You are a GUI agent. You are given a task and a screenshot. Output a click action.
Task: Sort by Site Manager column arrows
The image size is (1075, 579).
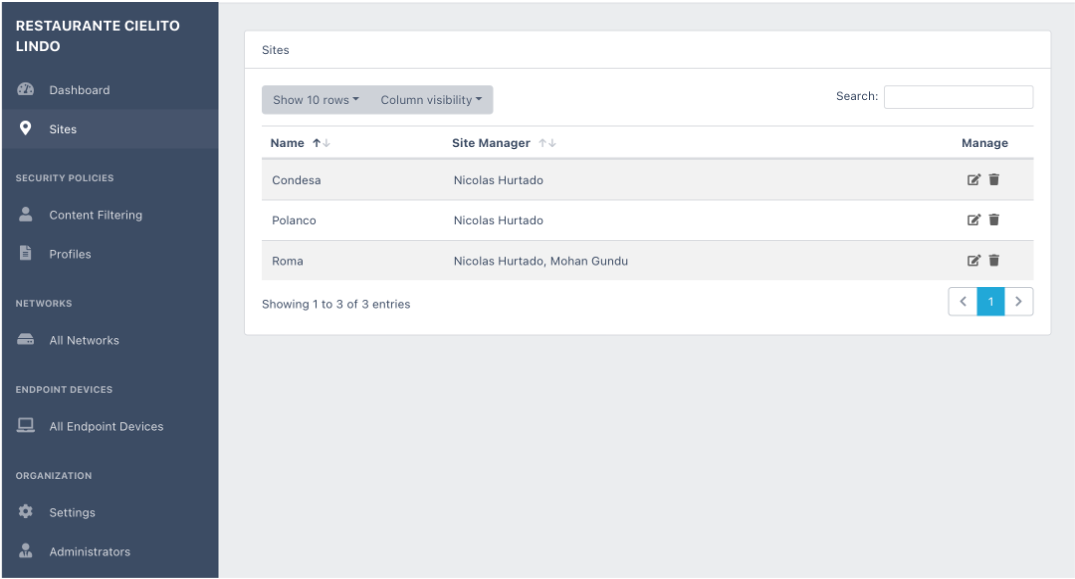[547, 143]
